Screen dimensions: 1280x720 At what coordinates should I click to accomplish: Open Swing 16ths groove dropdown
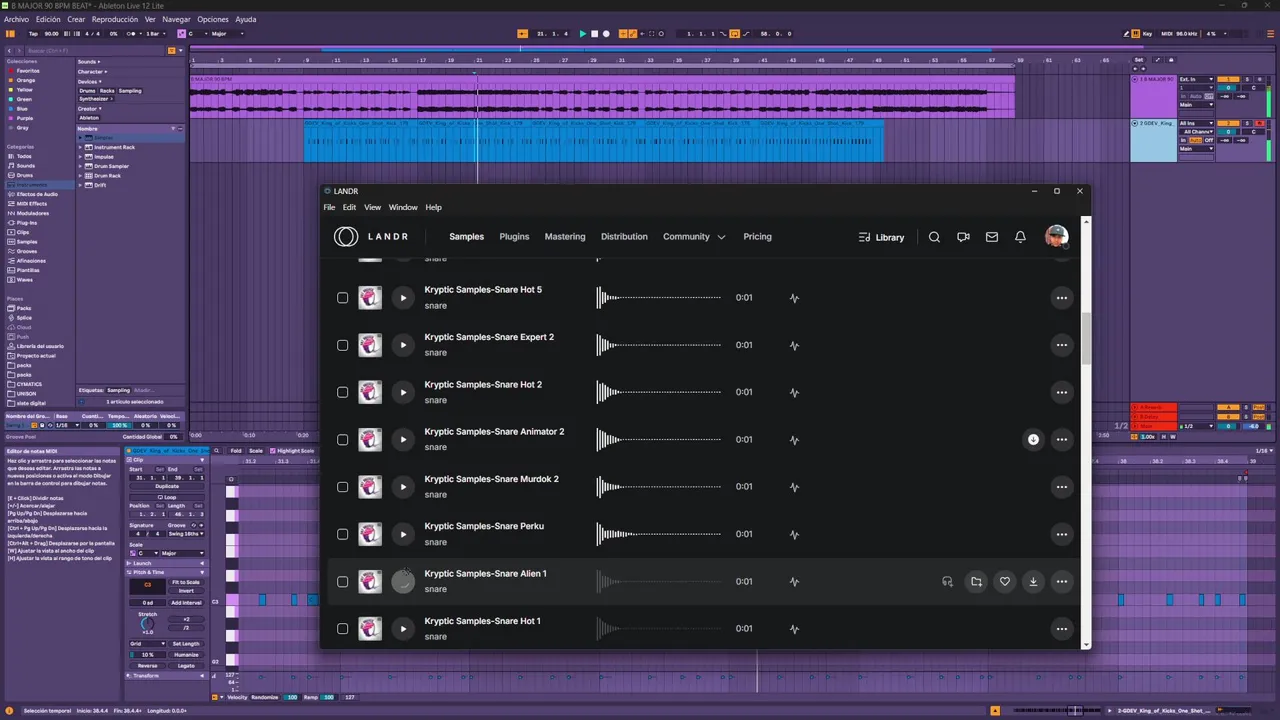tap(186, 534)
